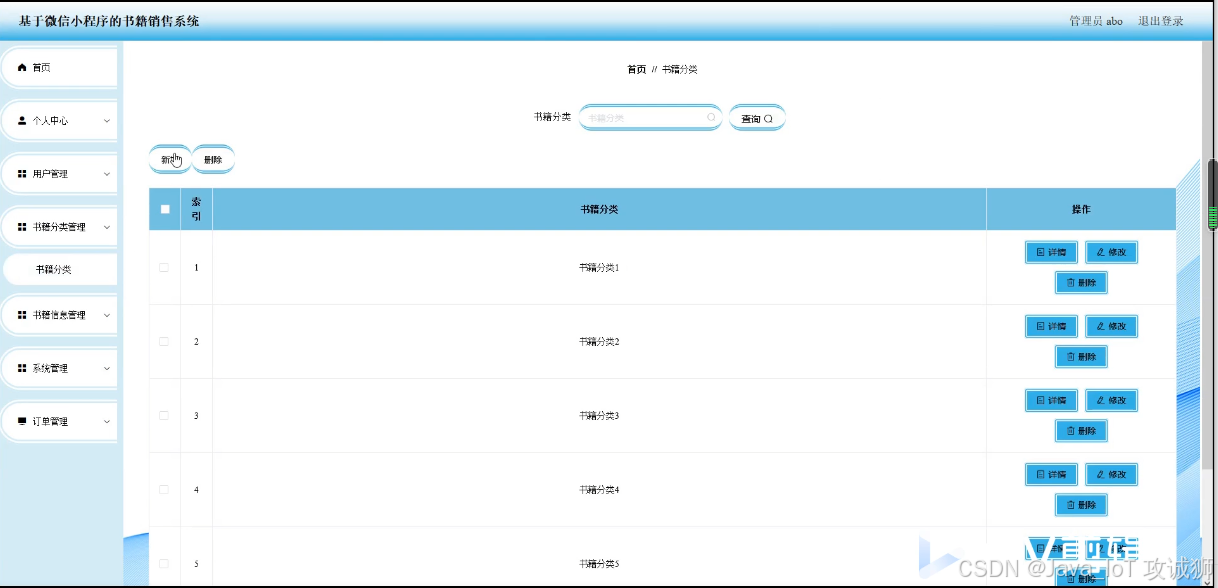Tick the checkbox for row 书籍分类3
This screenshot has width=1218, height=588.
coord(164,415)
